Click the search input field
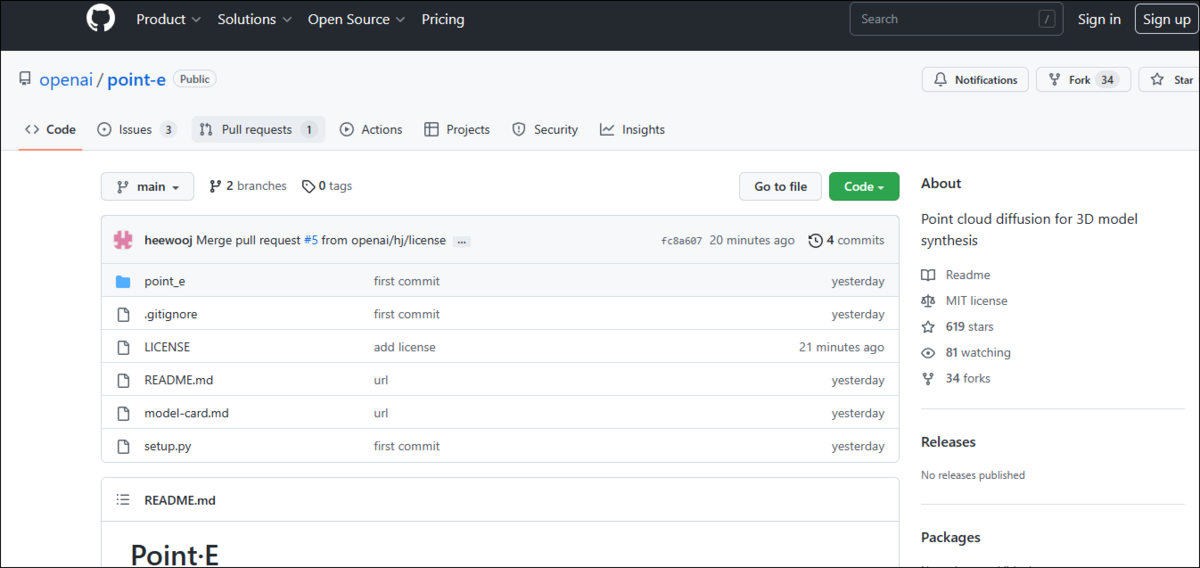Image resolution: width=1200 pixels, height=568 pixels. coord(945,19)
